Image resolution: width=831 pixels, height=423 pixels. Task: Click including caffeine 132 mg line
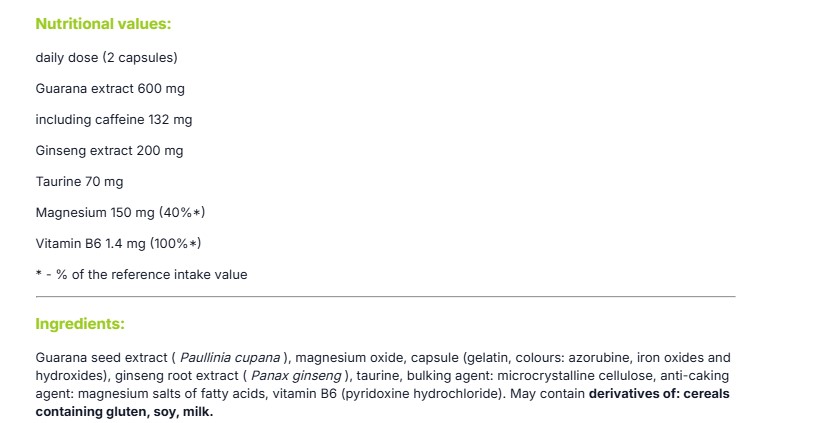[113, 119]
